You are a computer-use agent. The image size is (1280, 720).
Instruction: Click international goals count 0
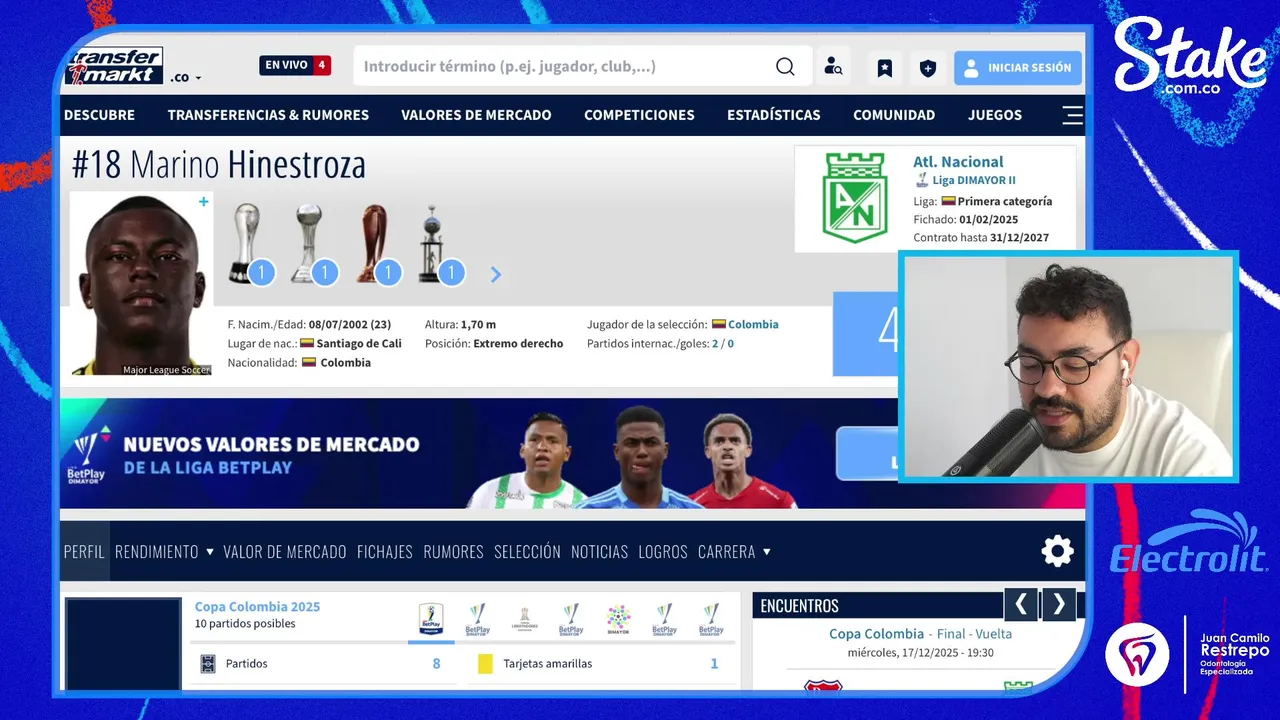click(730, 343)
